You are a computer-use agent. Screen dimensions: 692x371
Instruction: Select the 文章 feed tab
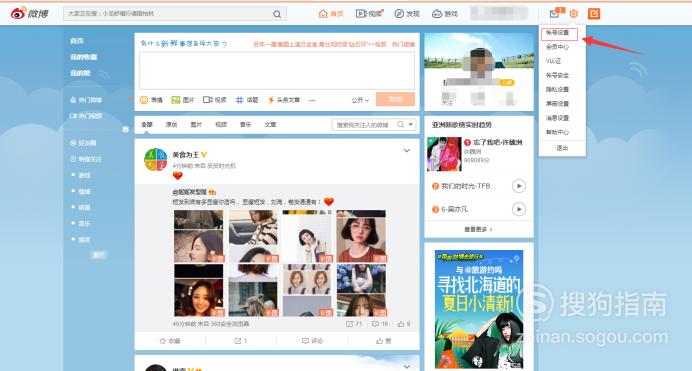(270, 125)
